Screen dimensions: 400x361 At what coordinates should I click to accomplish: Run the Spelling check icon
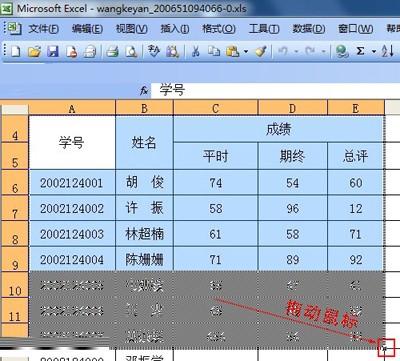154,51
